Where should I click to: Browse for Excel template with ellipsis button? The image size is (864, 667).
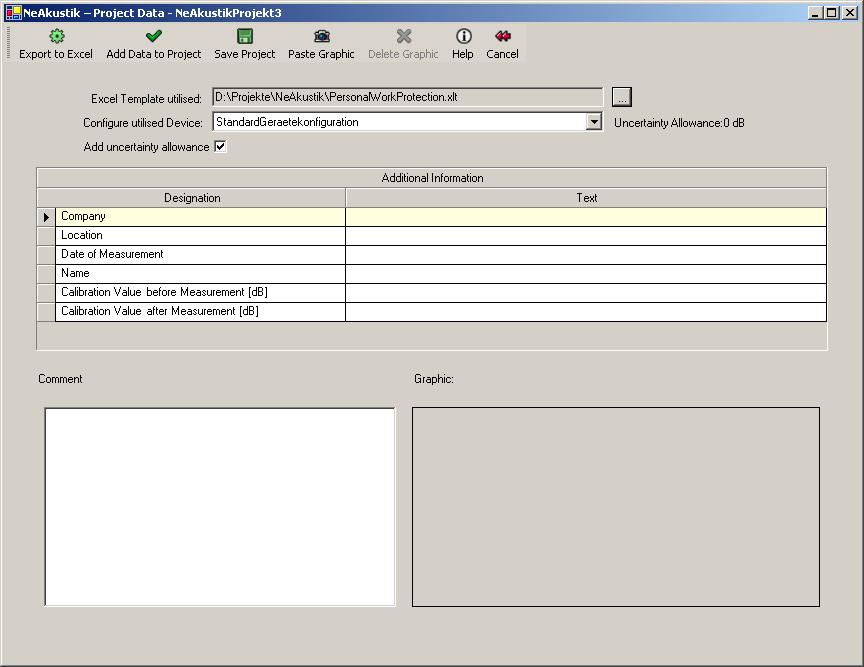click(x=622, y=97)
